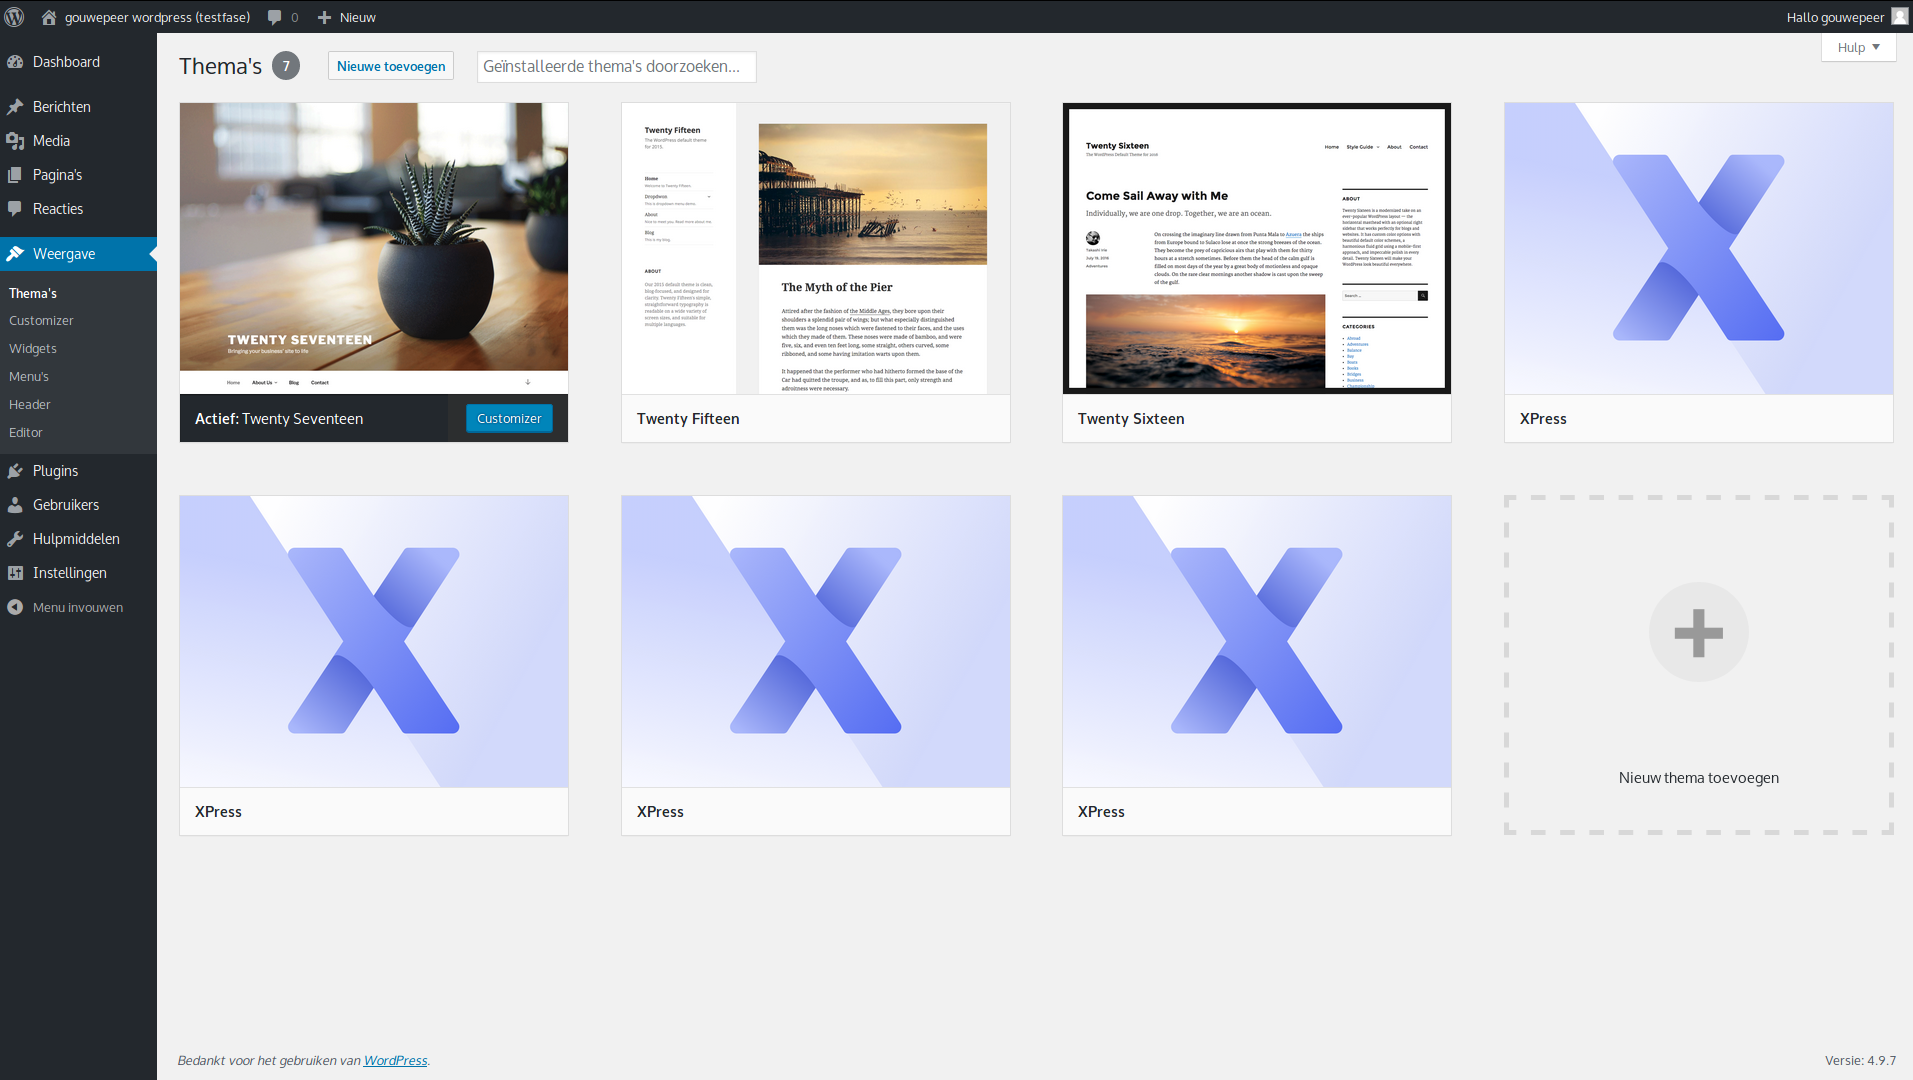Screen dimensions: 1913x1080
Task: Open Pagina's via the pages icon
Action: pyautogui.click(x=15, y=174)
